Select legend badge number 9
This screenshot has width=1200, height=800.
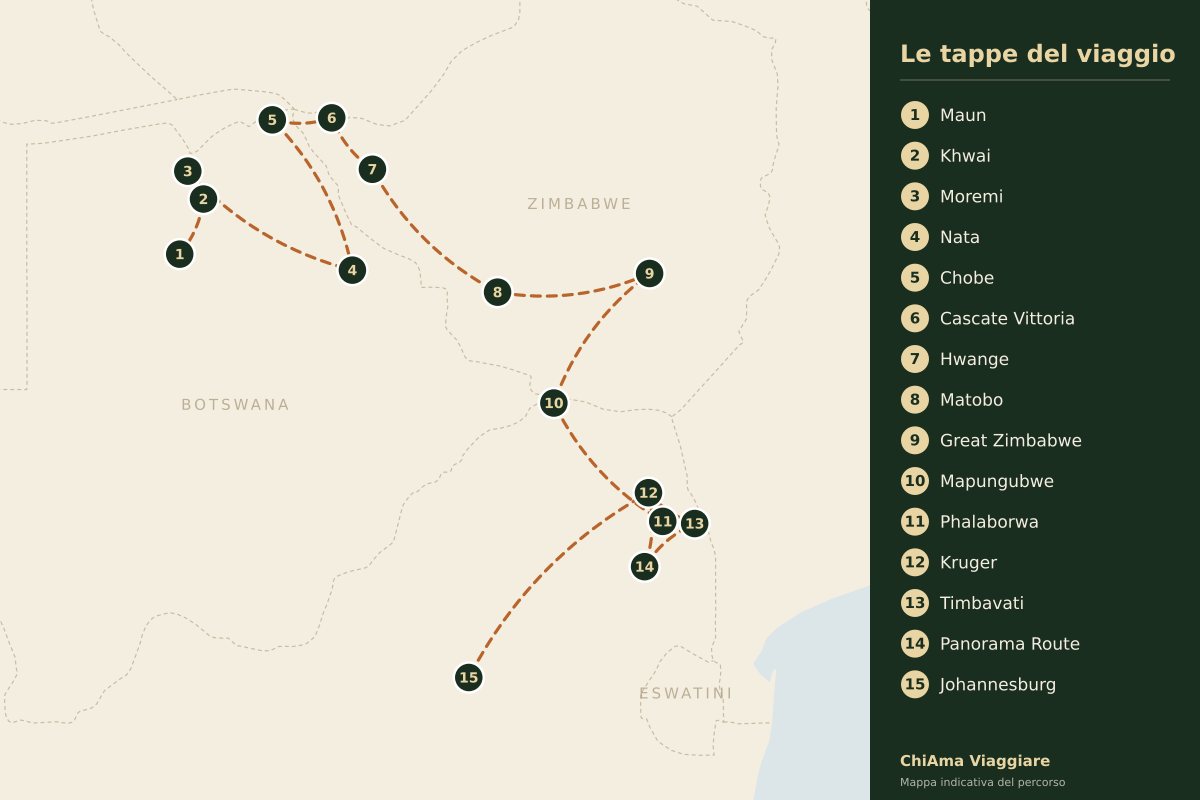click(914, 440)
